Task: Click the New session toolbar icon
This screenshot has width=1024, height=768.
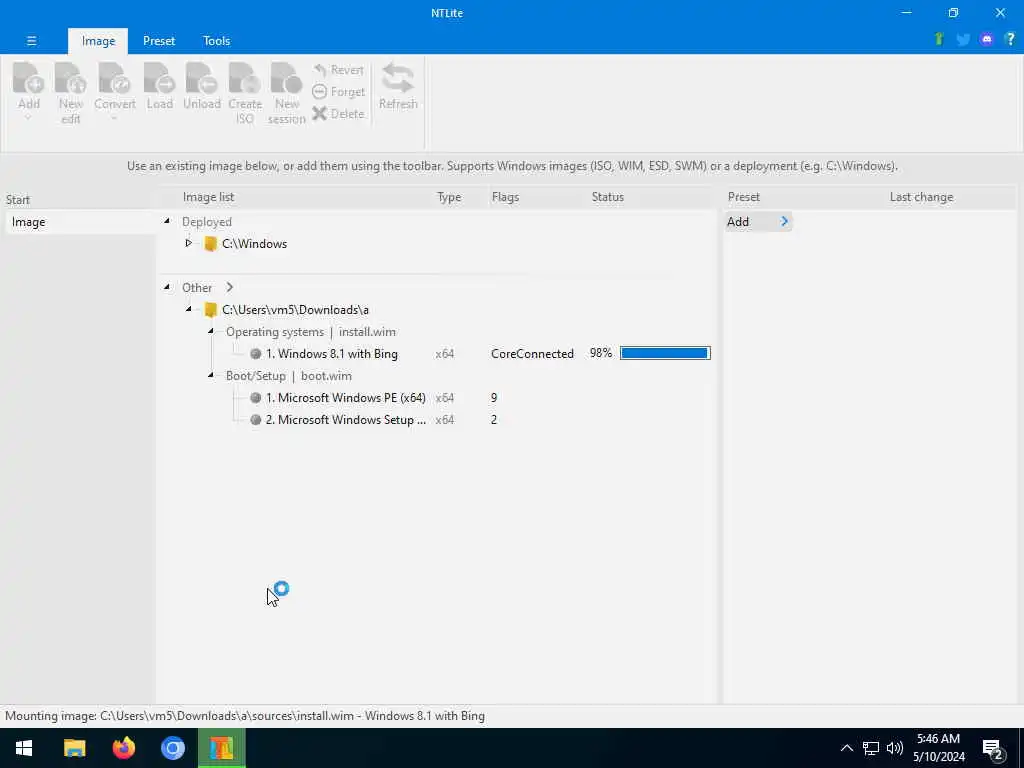Action: 287,78
